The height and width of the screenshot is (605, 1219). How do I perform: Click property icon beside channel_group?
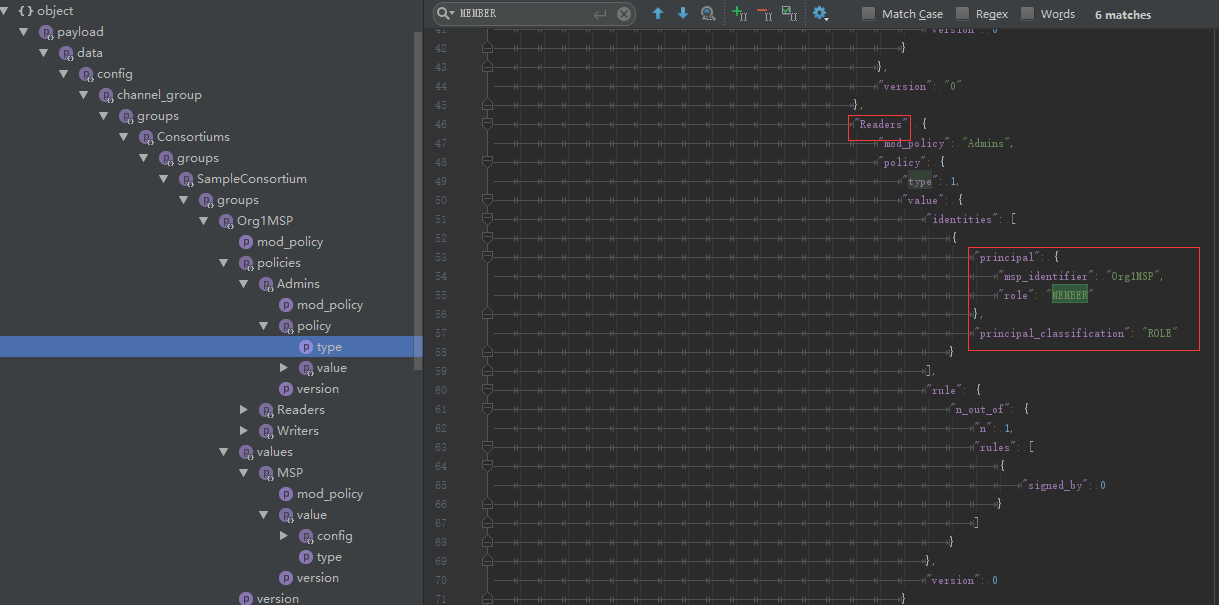106,95
